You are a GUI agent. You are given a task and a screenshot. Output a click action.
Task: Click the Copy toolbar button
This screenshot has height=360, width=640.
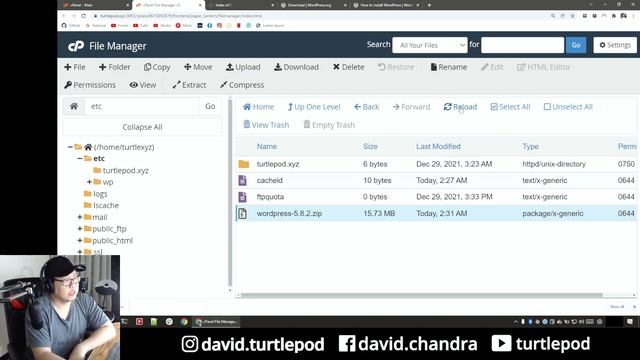(x=157, y=67)
